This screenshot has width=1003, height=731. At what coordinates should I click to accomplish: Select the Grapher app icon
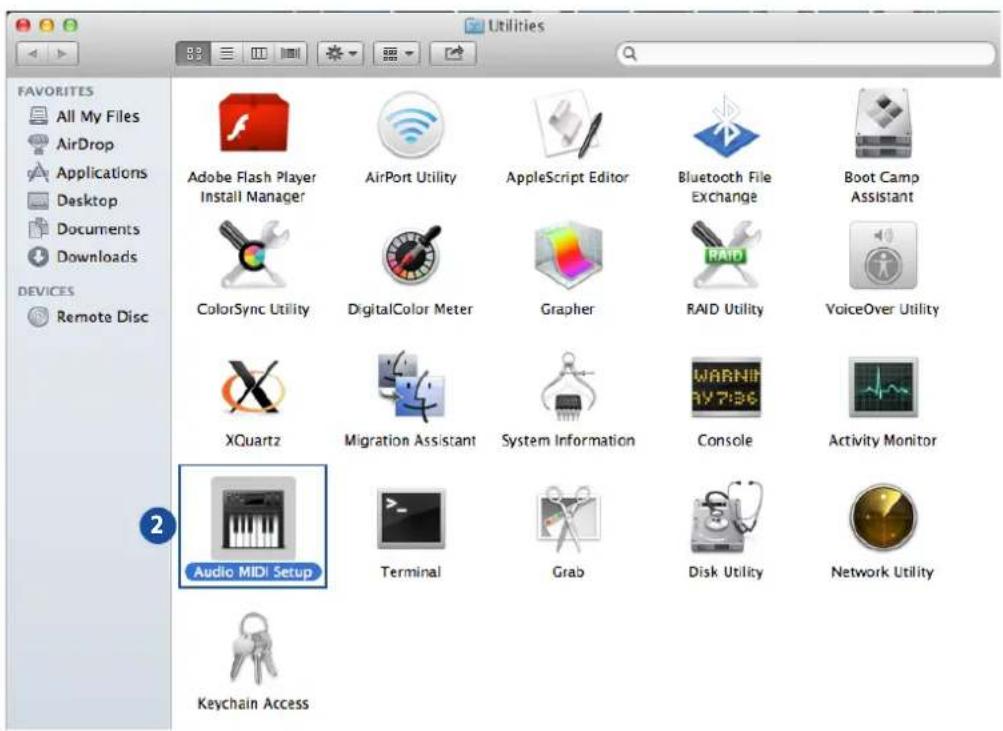coord(568,256)
